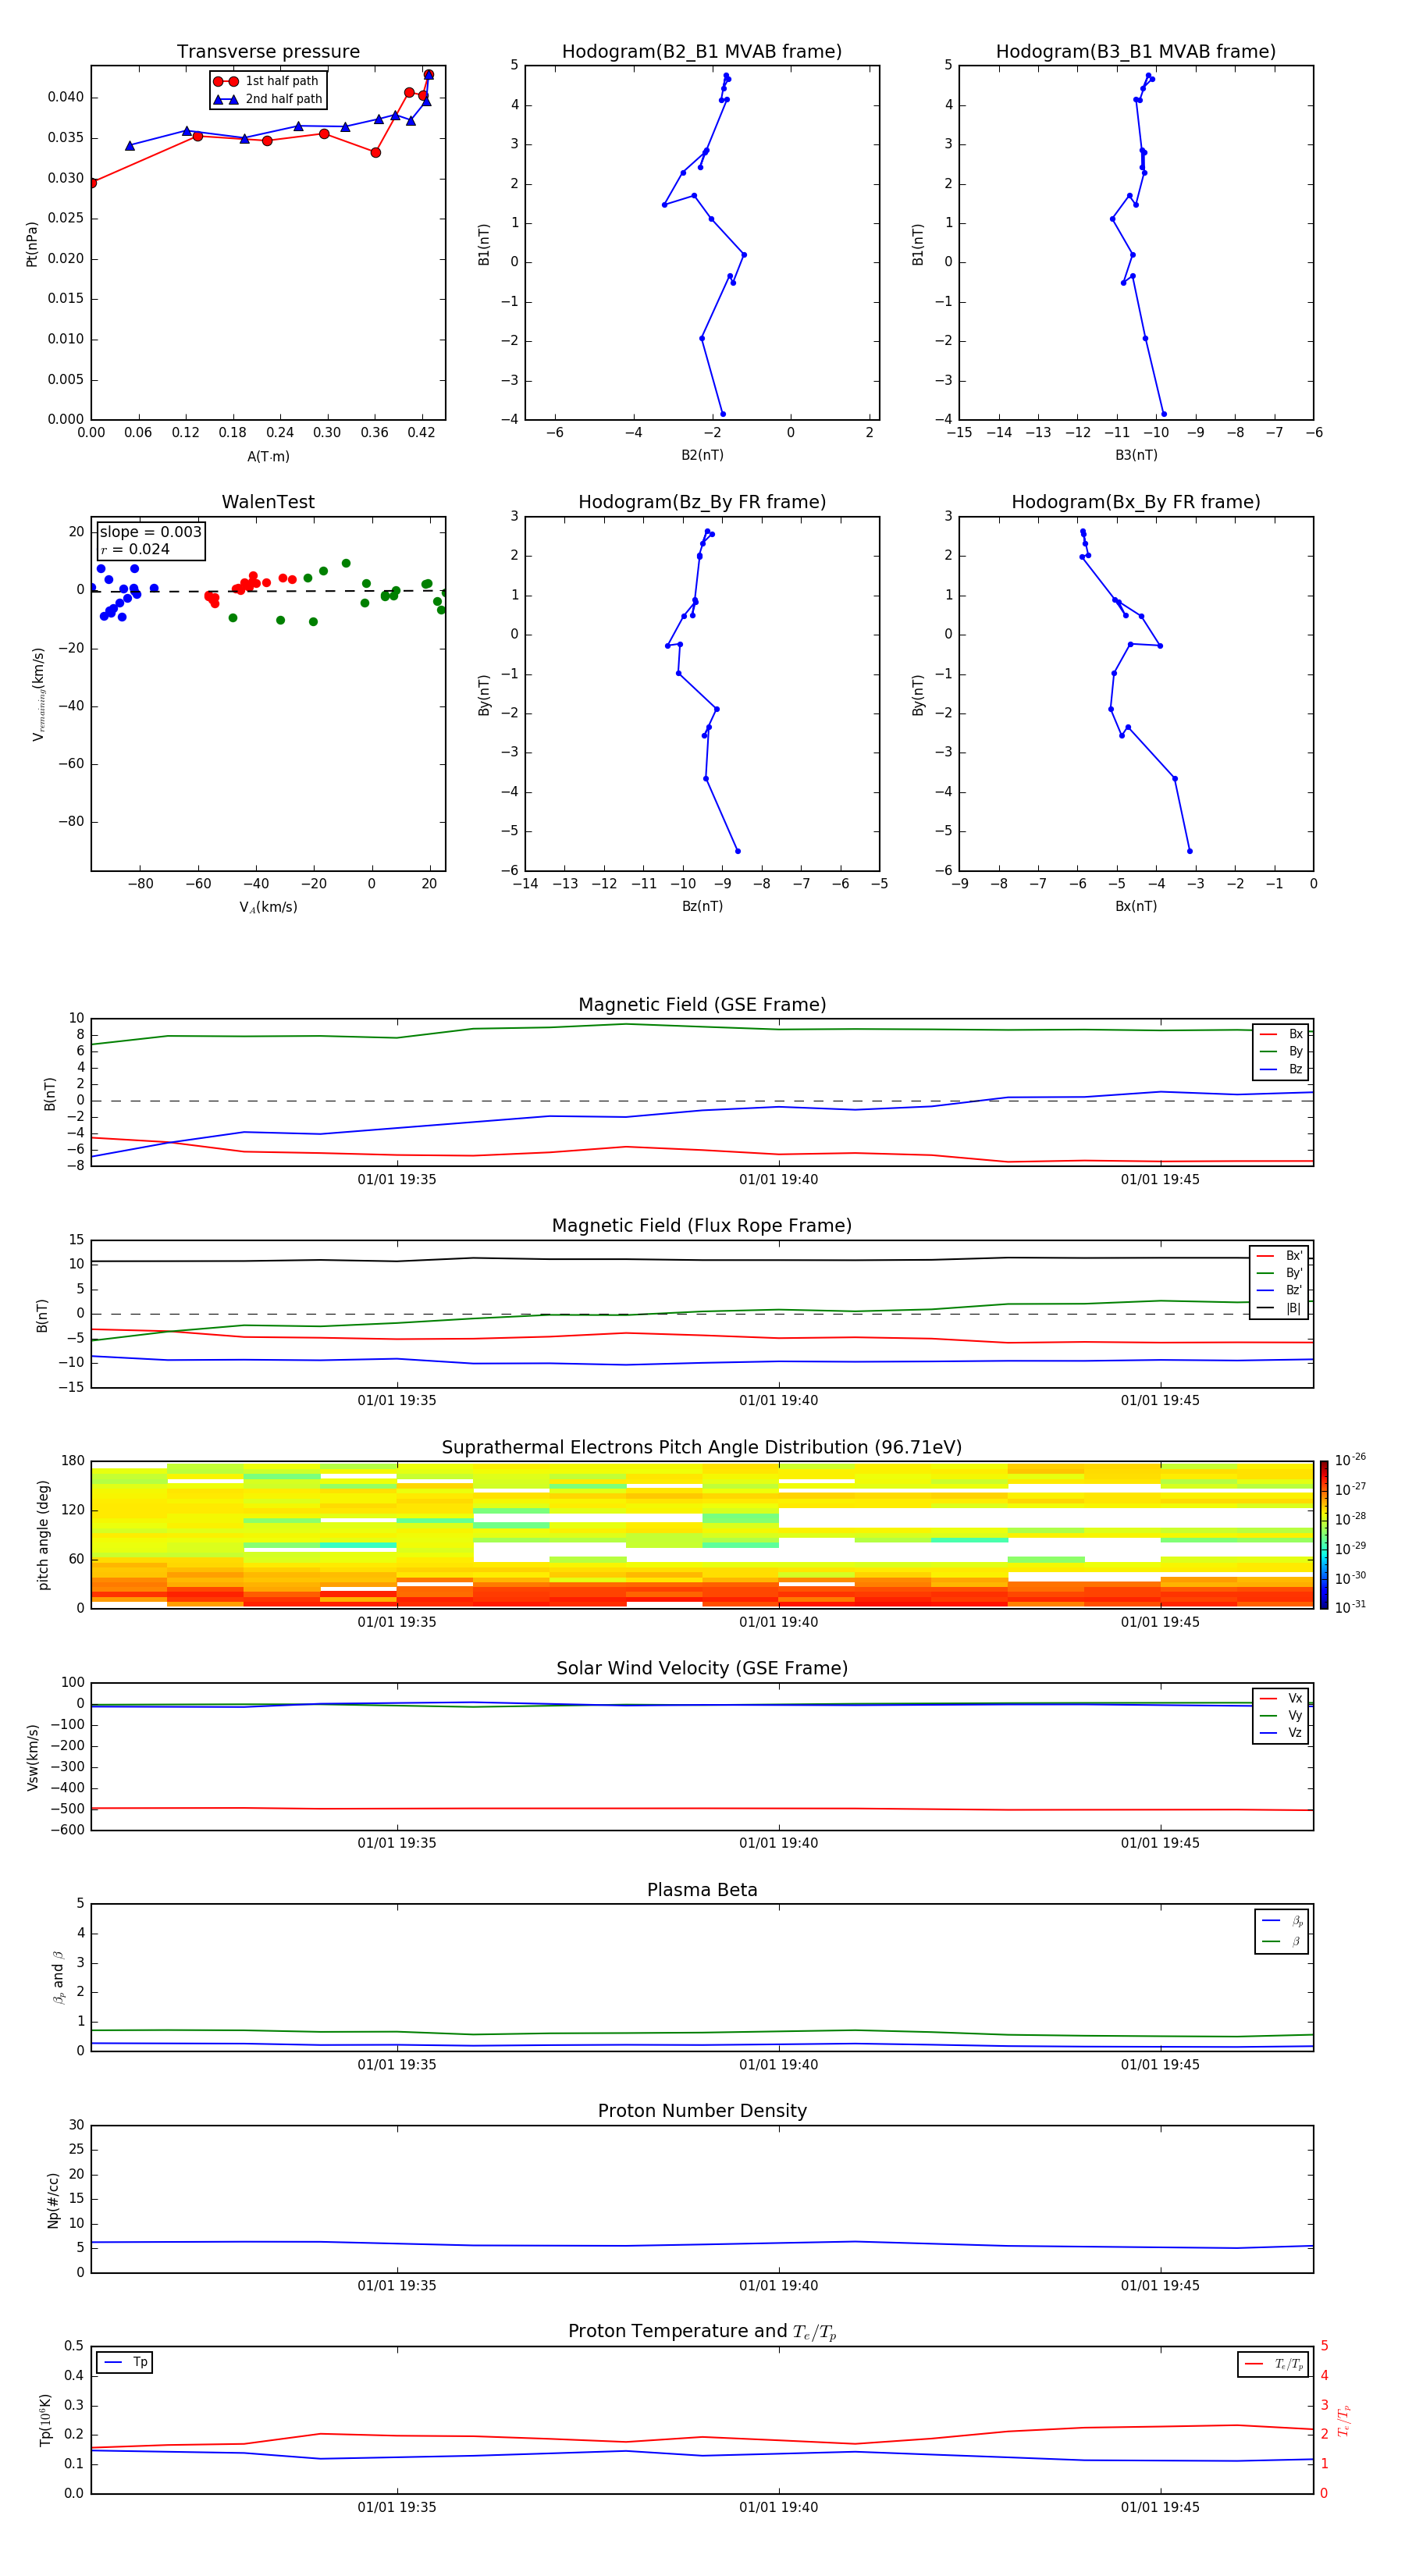Click the Bz' legend entry
Viewport: 1405px width, 2576px height.
click(x=1279, y=1290)
